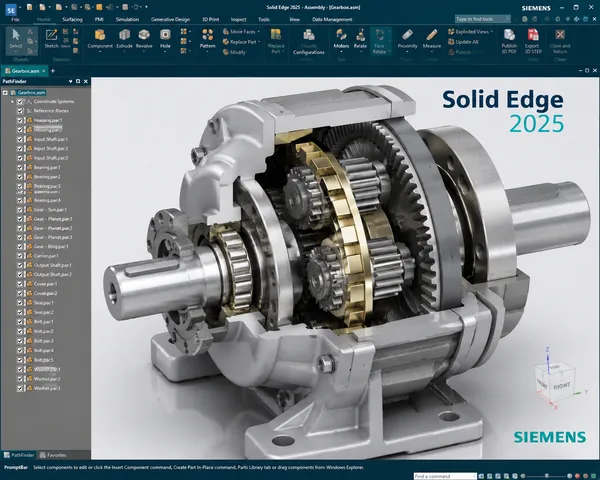Viewport: 600px width, 480px height.
Task: Open the Motors tool
Action: (341, 39)
